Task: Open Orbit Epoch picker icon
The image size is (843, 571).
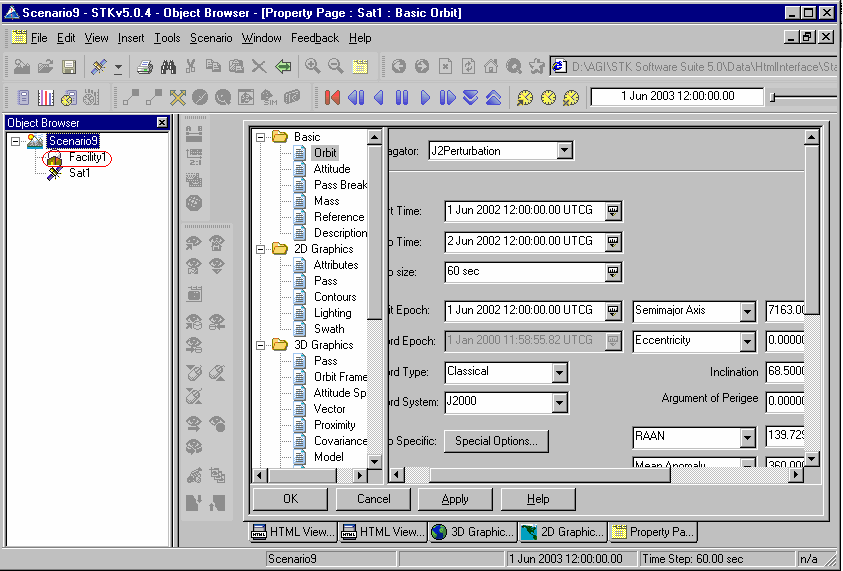Action: coord(613,311)
